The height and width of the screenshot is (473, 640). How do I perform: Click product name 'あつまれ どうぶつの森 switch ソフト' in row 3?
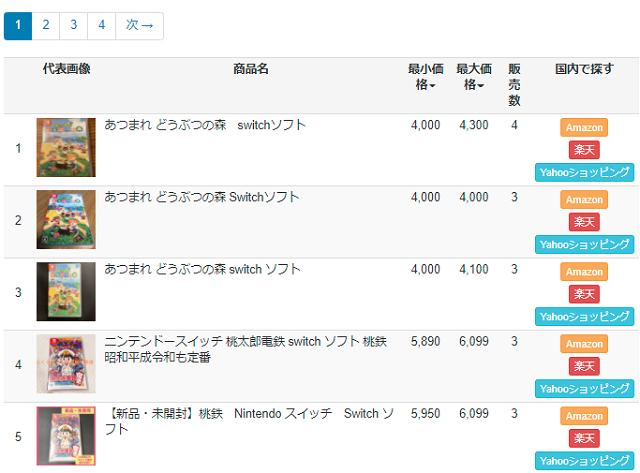[202, 269]
